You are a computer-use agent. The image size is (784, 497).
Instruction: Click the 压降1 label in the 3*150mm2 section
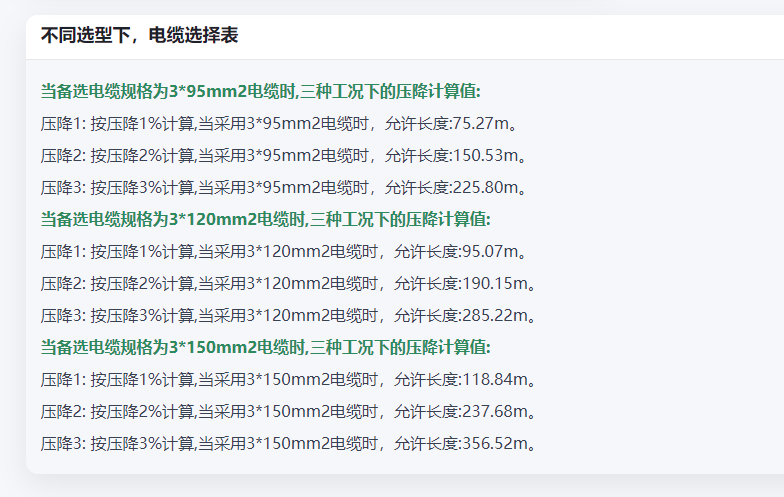point(62,380)
